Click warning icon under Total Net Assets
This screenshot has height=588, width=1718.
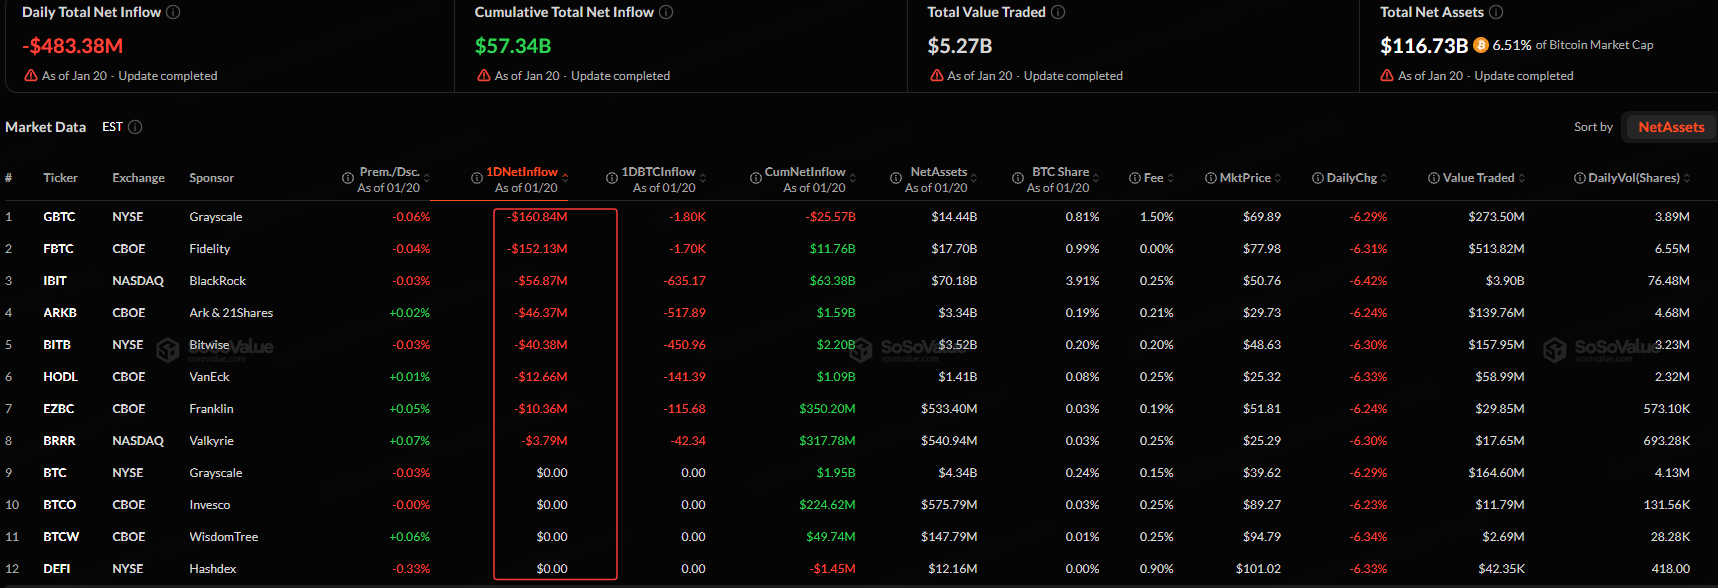(1387, 76)
